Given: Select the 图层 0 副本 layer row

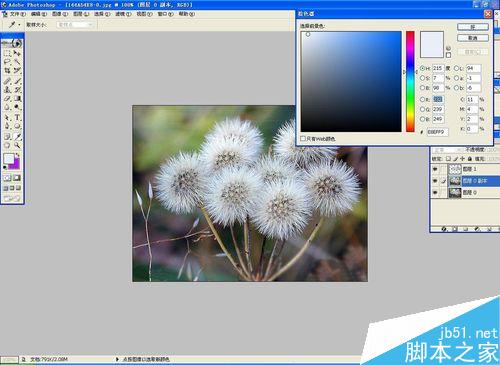Looking at the screenshot, I should (x=465, y=181).
